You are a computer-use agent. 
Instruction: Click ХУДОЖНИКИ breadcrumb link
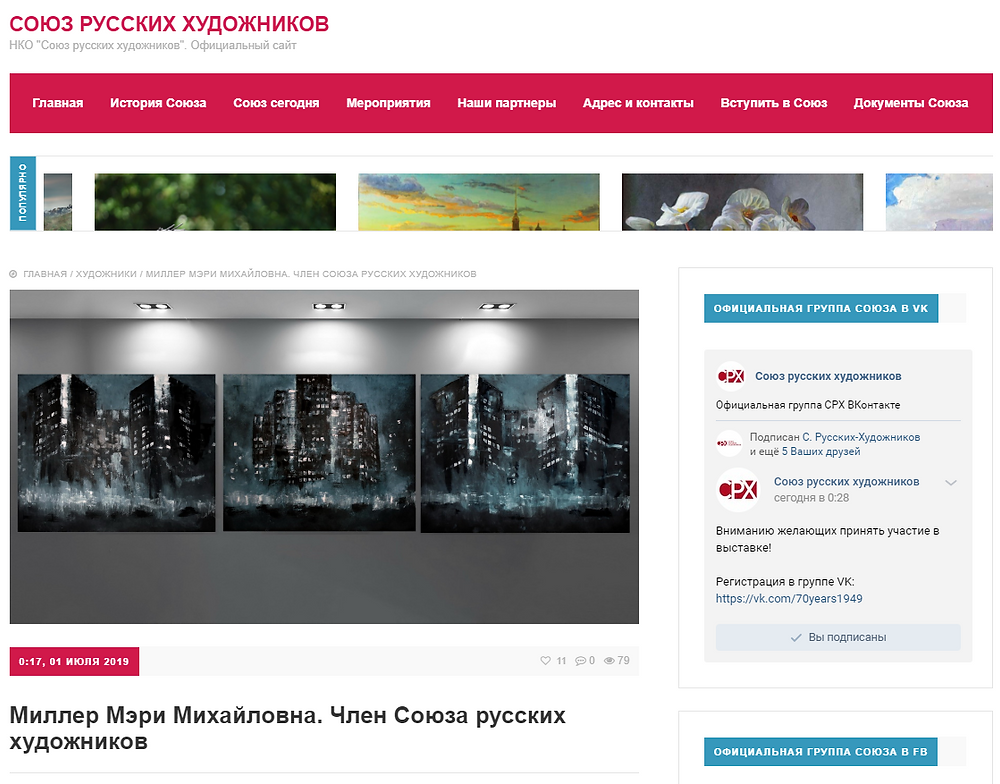(x=107, y=274)
